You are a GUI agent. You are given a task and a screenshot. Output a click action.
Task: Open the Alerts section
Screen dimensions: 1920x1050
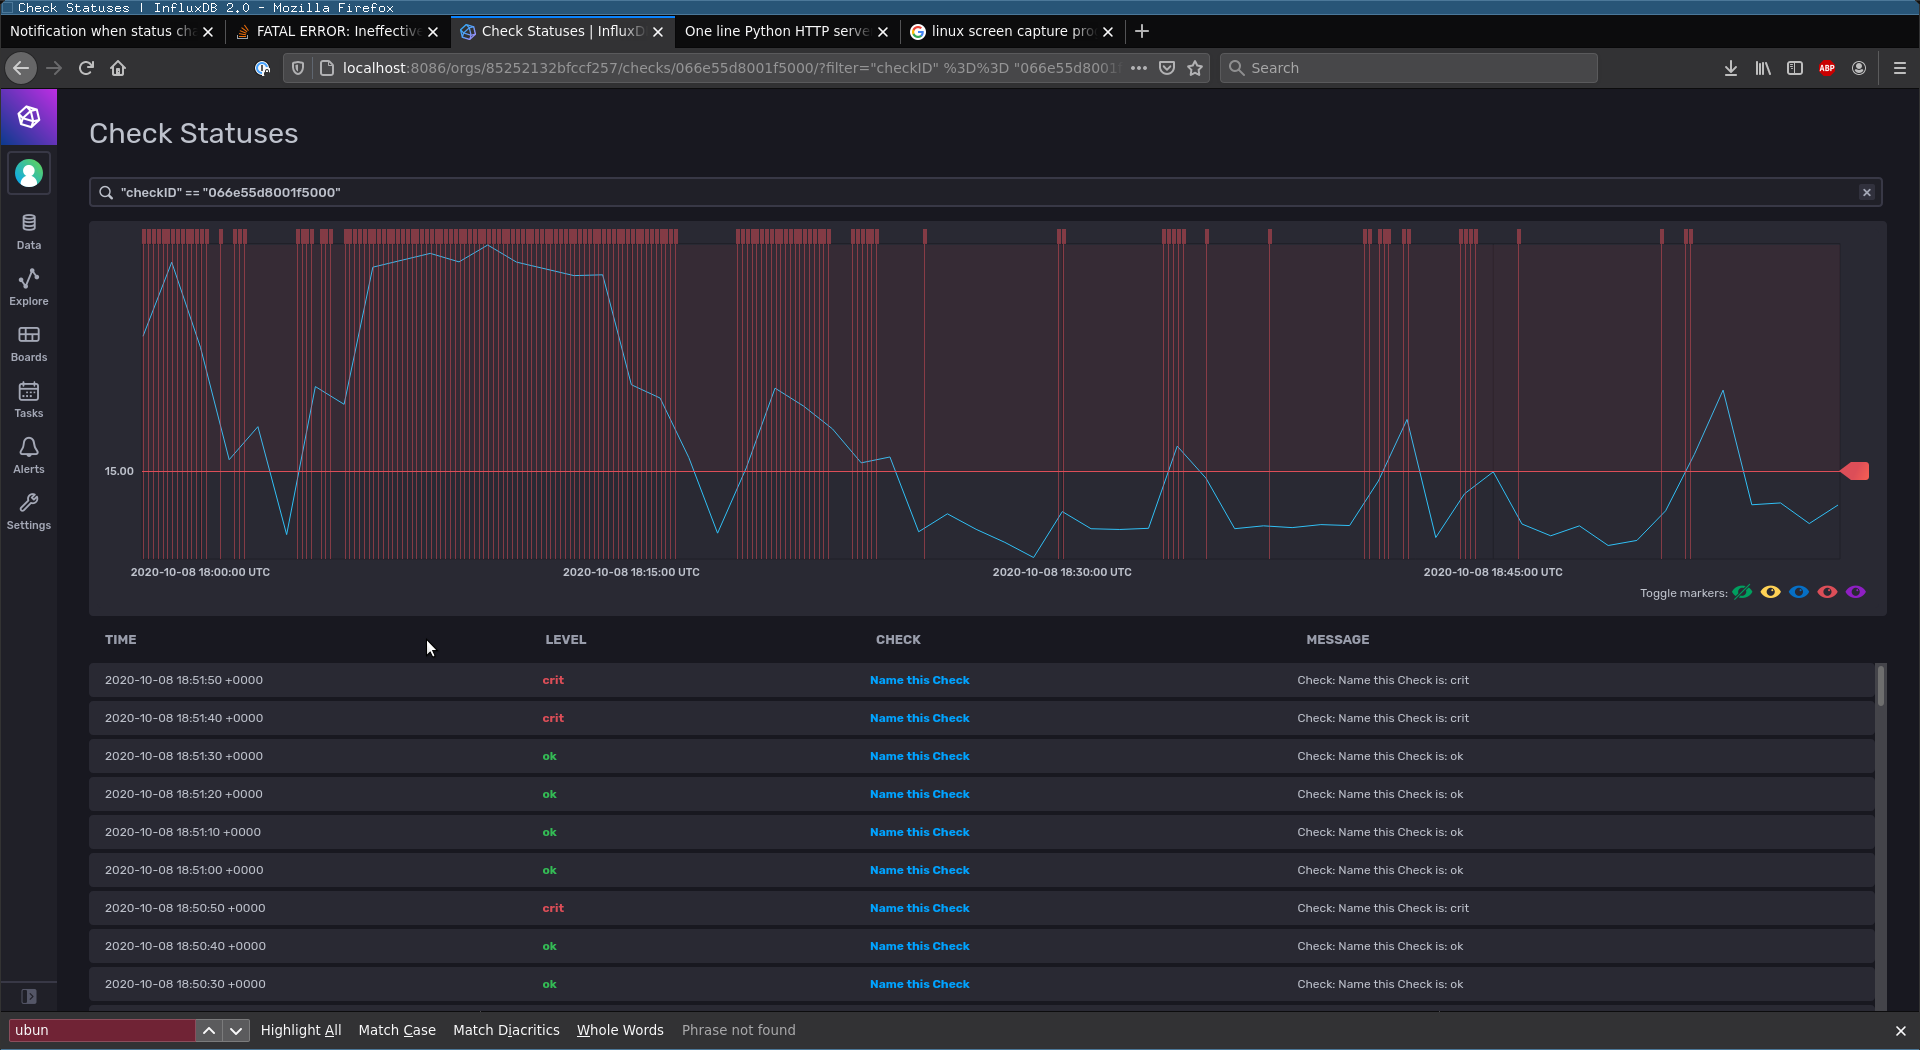[x=29, y=456]
